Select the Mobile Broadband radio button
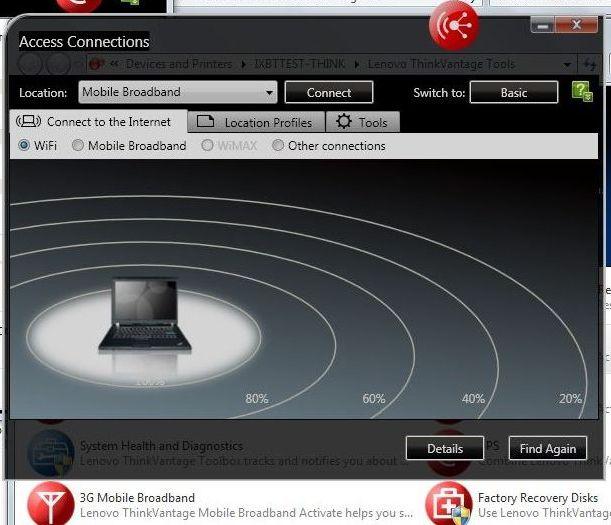Viewport: 611px width, 525px height. pos(78,145)
